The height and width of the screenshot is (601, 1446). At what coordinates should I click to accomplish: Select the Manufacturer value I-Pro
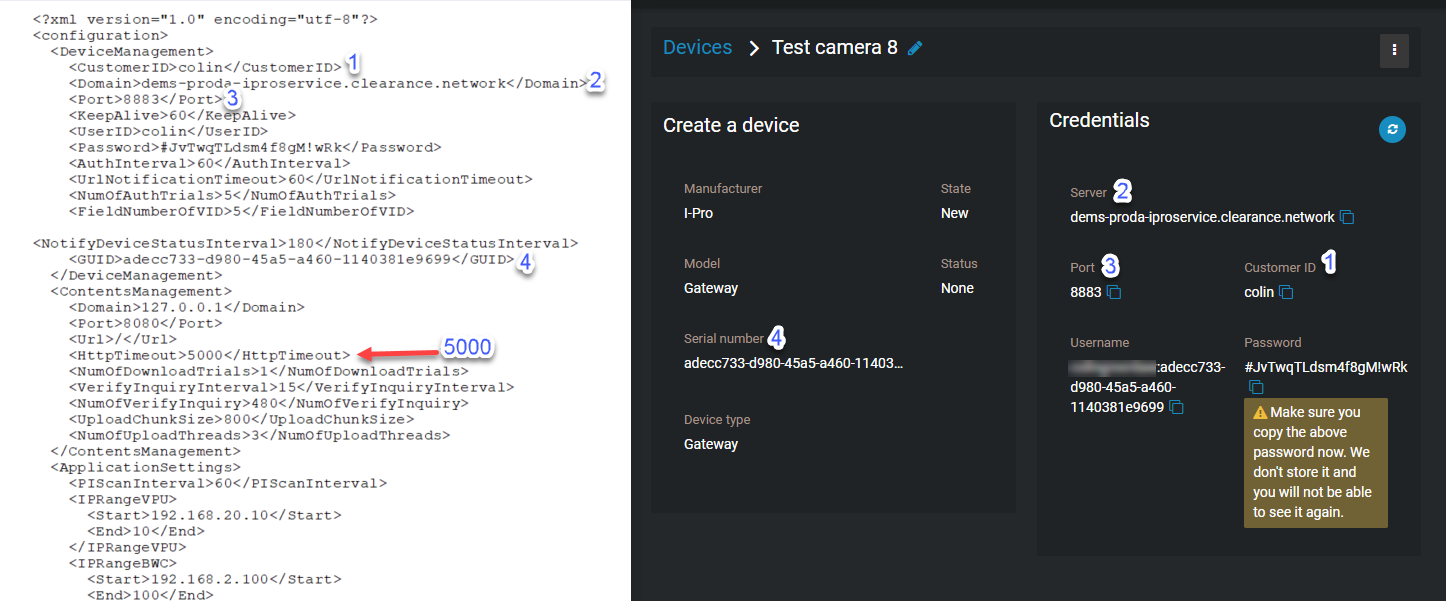tap(698, 213)
